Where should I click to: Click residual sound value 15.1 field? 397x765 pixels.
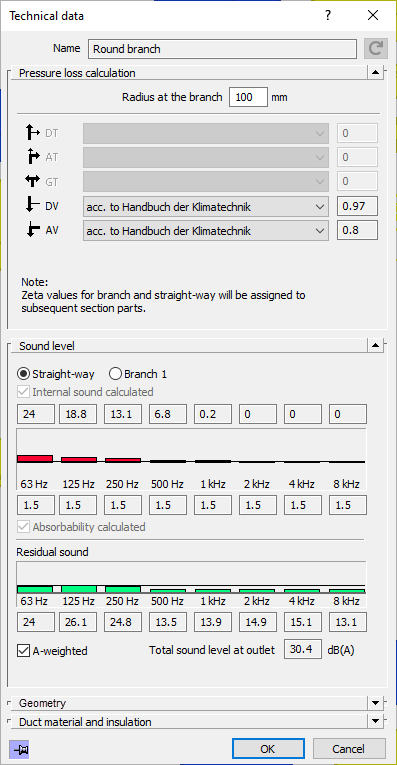(x=303, y=622)
